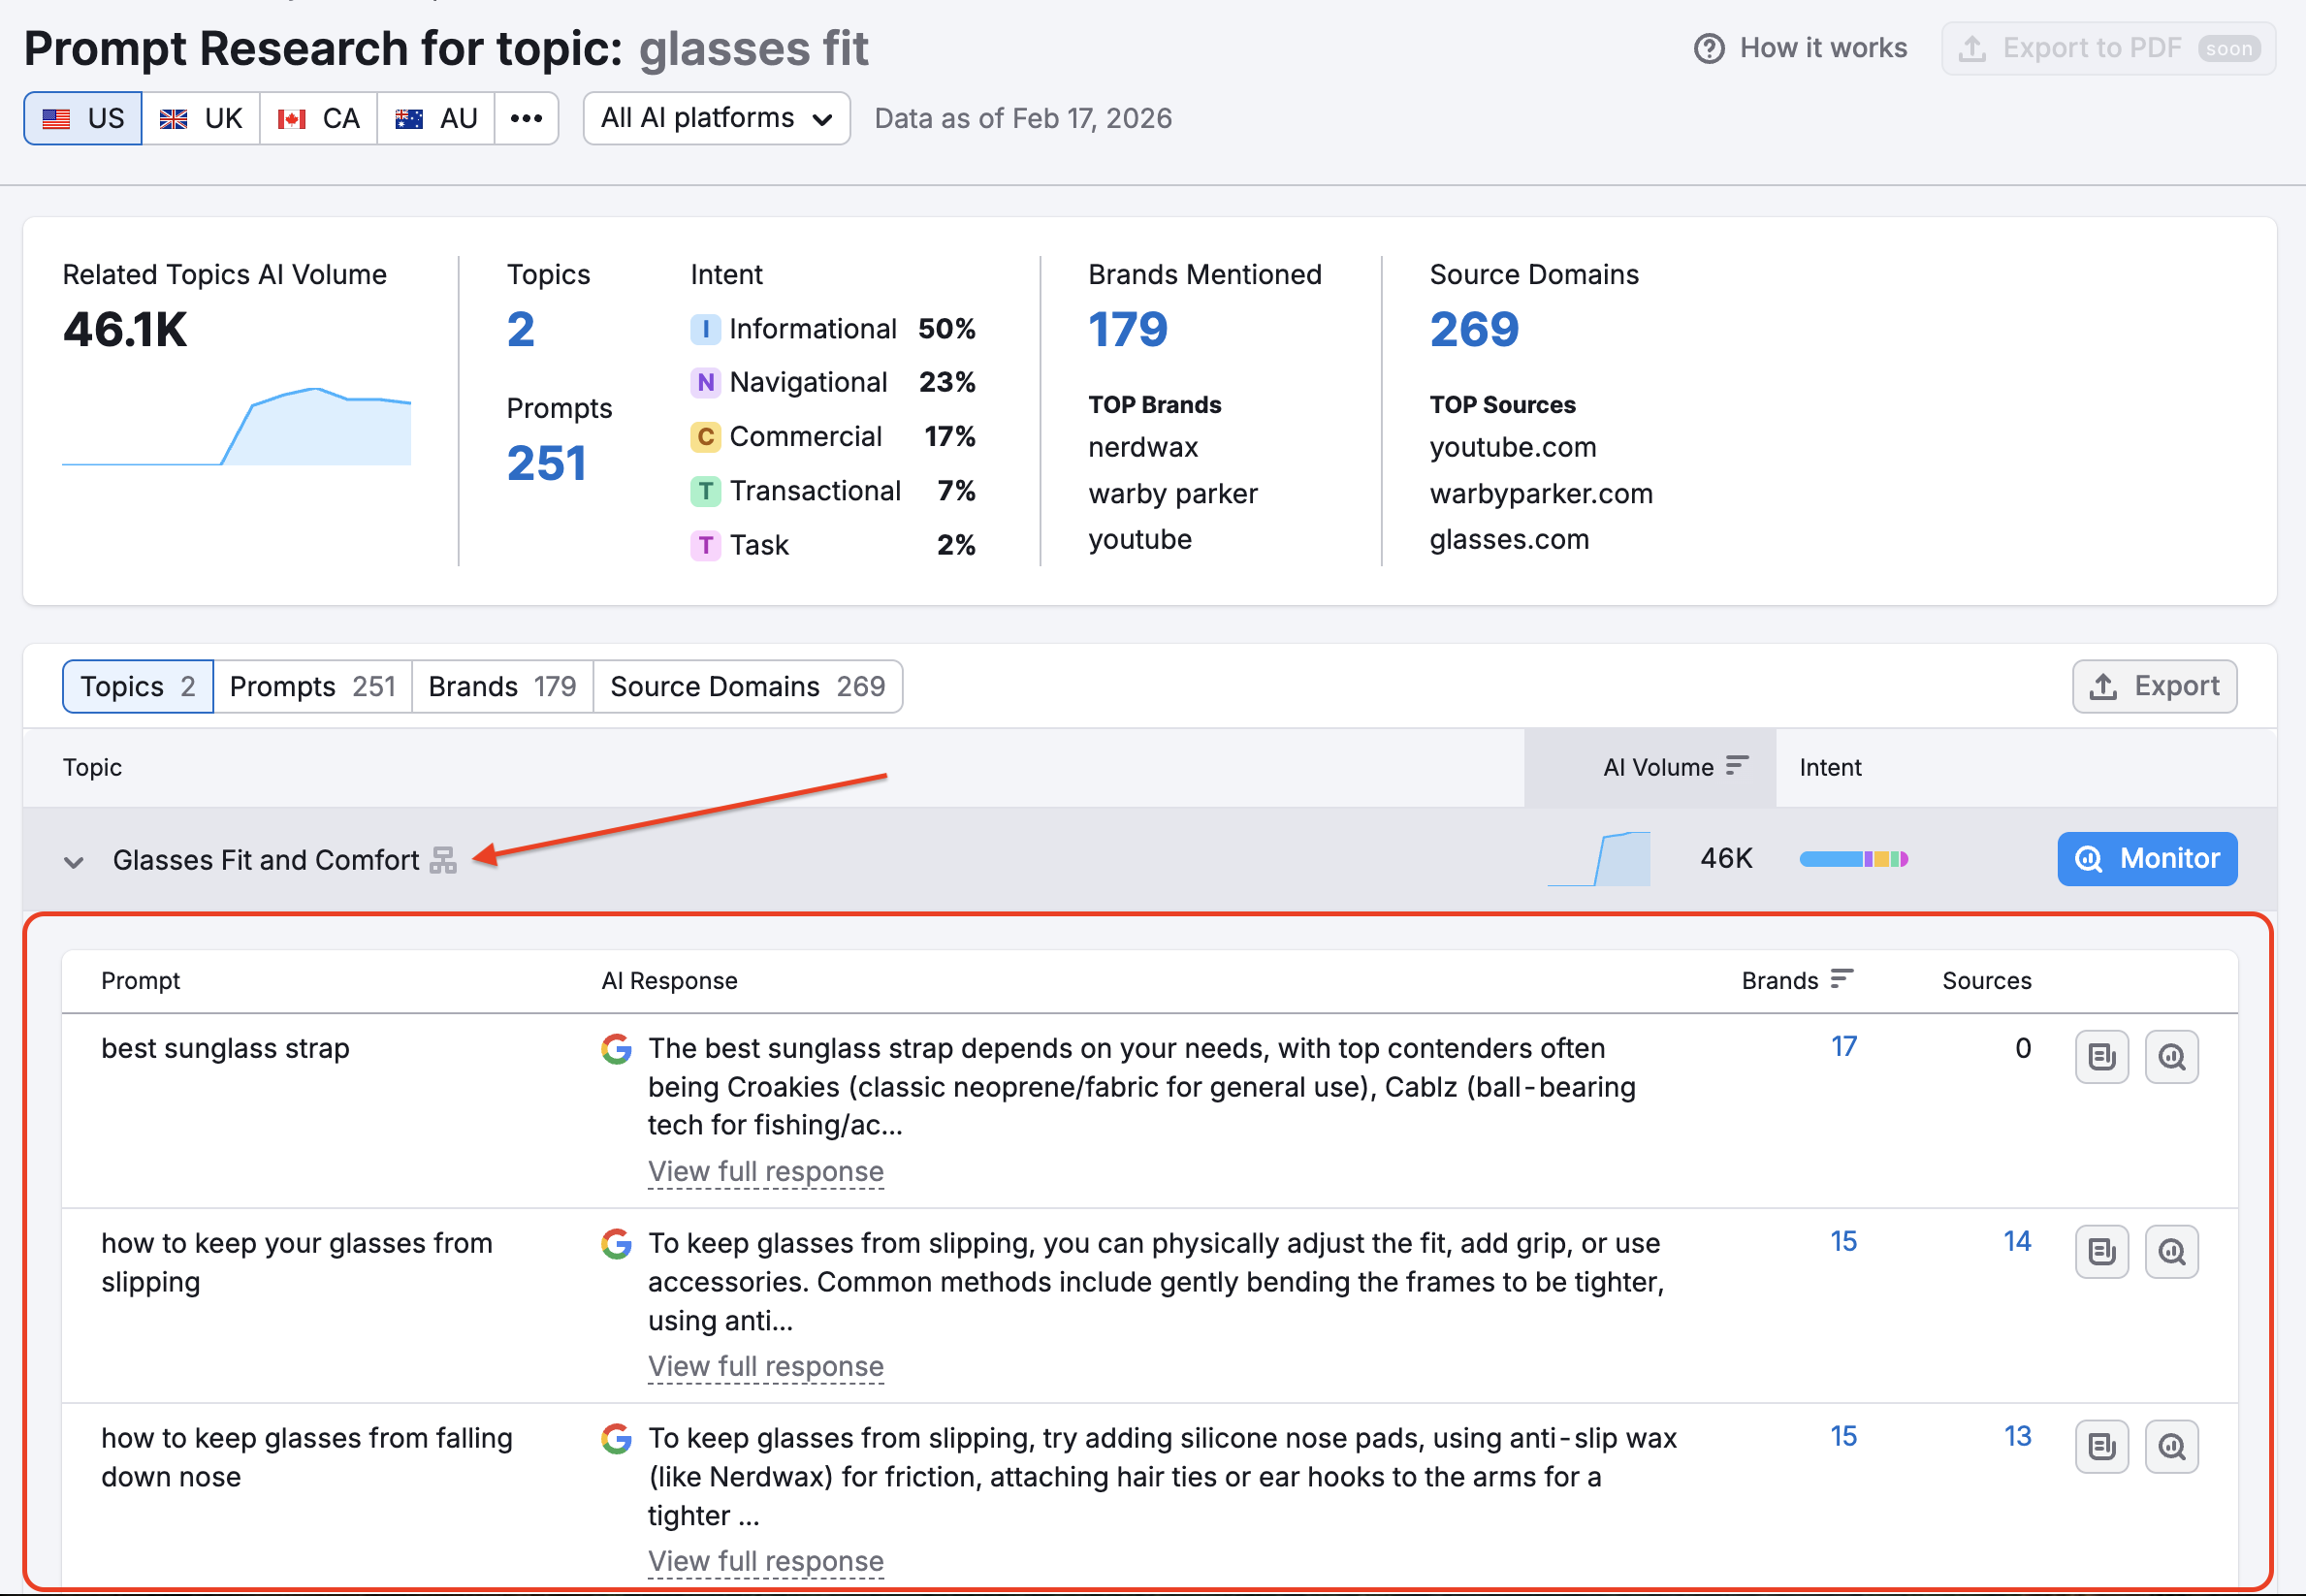The image size is (2306, 1596).
Task: Switch to the Prompts 251 tab
Action: 312,686
